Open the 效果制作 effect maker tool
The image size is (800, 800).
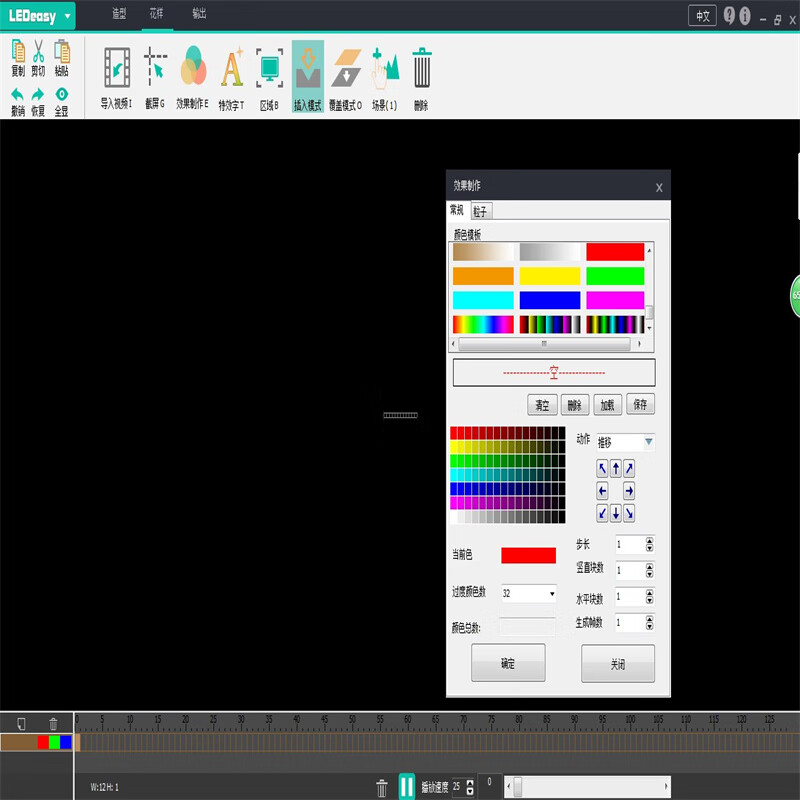pos(192,67)
